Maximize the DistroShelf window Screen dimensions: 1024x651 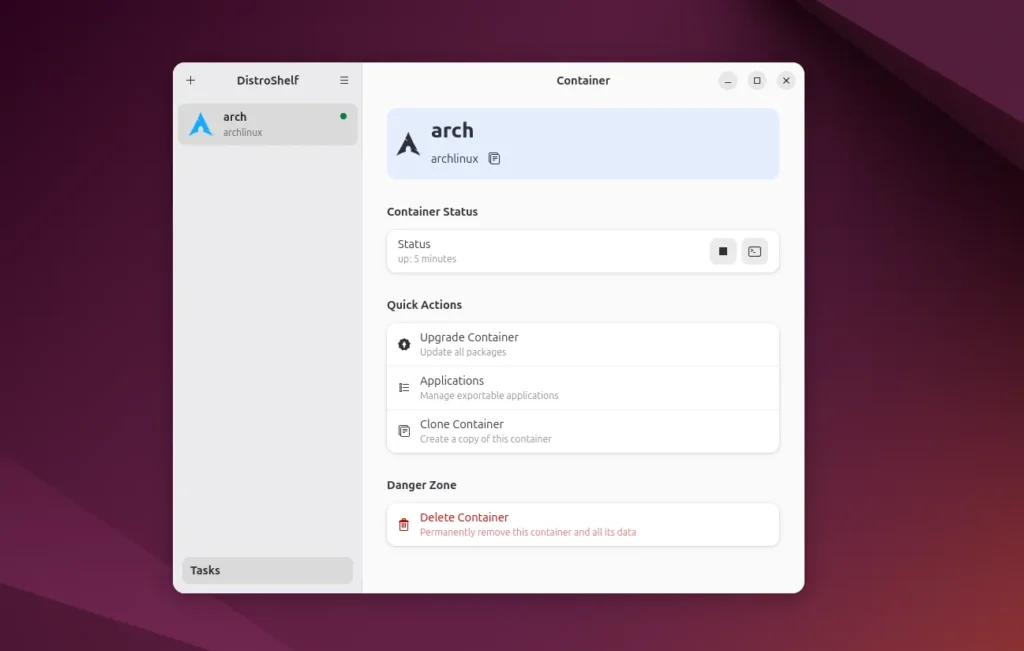tap(757, 80)
